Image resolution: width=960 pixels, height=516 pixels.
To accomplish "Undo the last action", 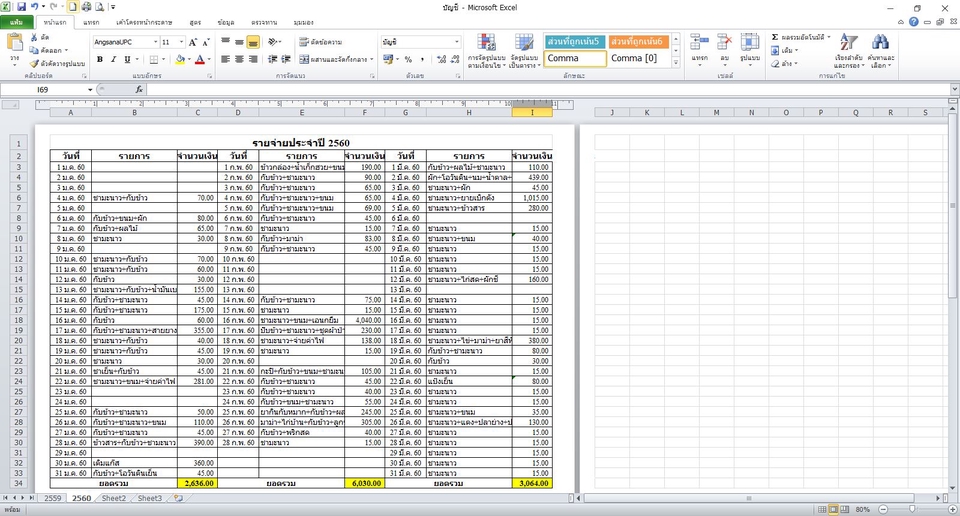I will point(34,7).
